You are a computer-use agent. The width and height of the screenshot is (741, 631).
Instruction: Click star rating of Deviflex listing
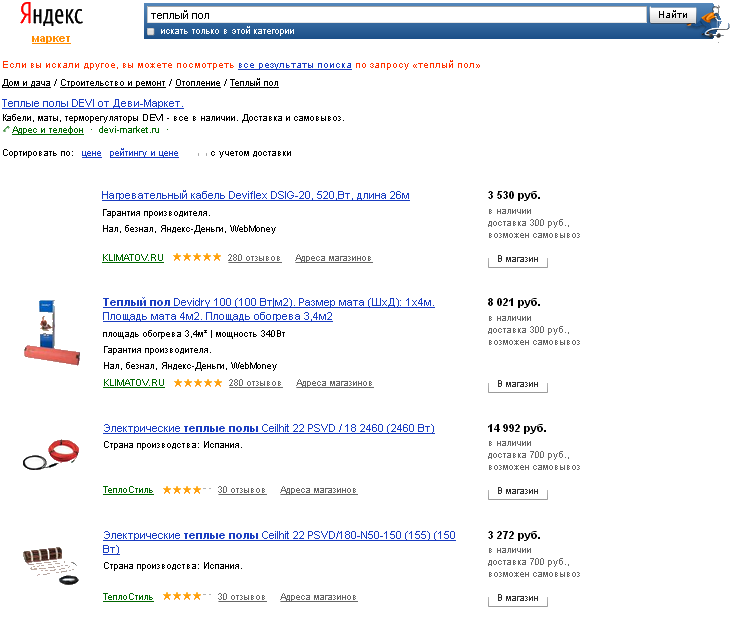tap(197, 258)
